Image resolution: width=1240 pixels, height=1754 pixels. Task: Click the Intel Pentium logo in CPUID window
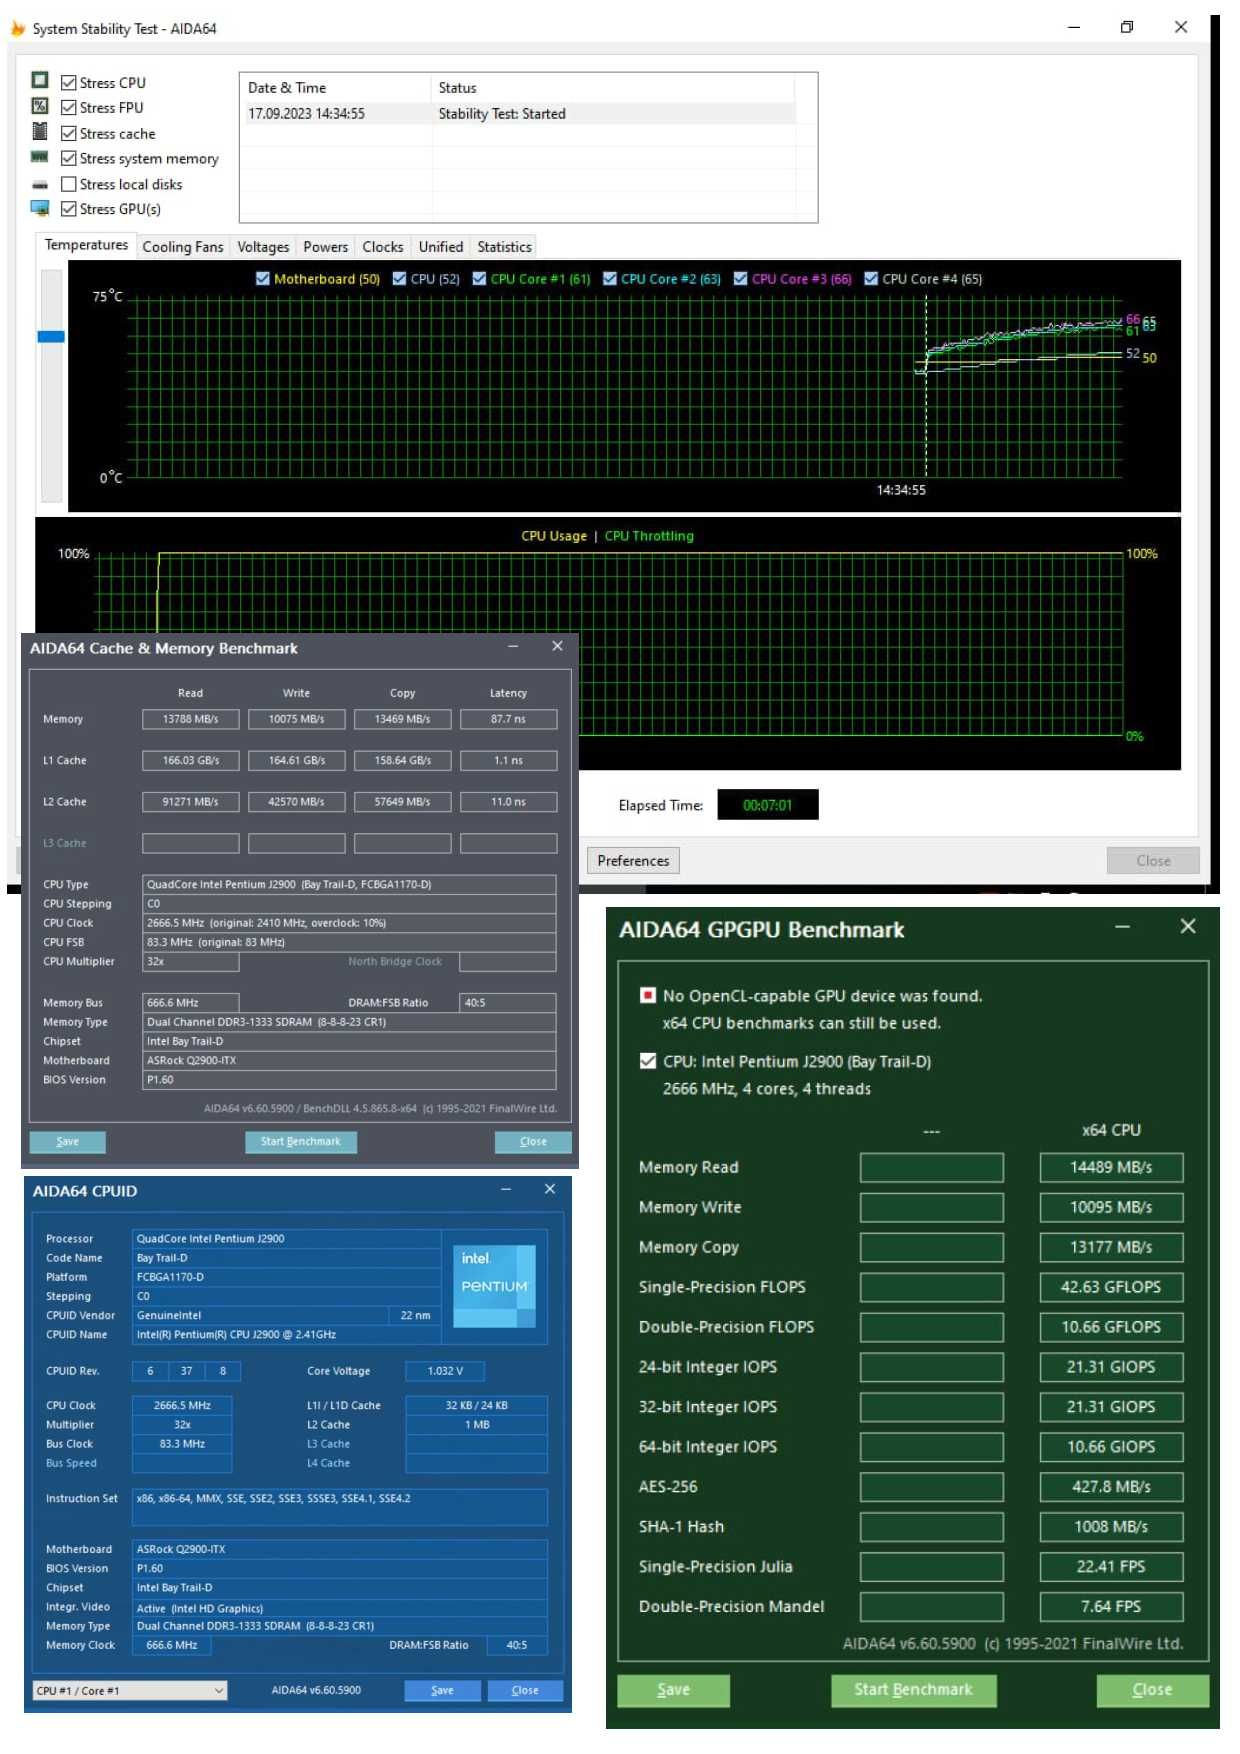tap(495, 1286)
